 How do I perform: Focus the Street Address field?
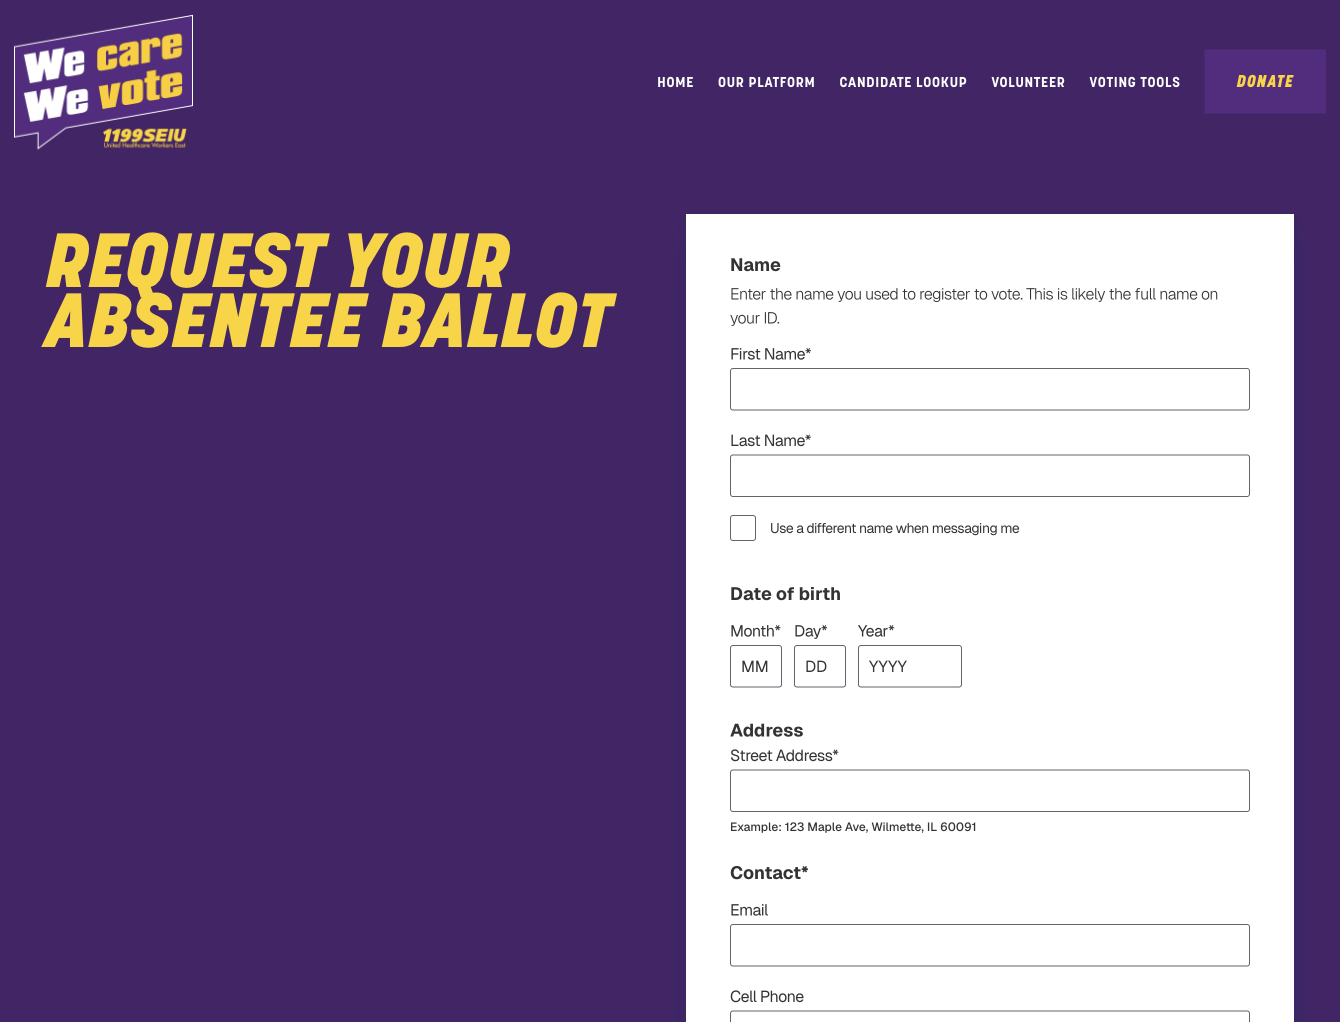990,791
